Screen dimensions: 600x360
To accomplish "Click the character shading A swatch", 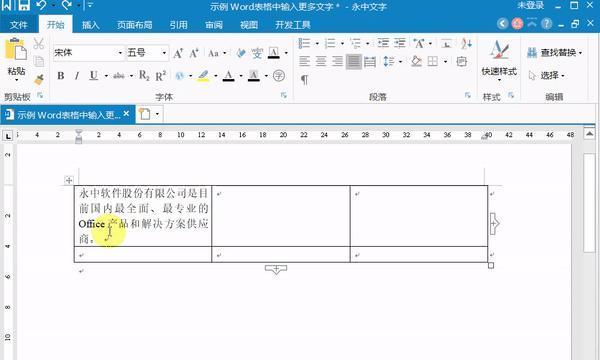I will pos(254,75).
